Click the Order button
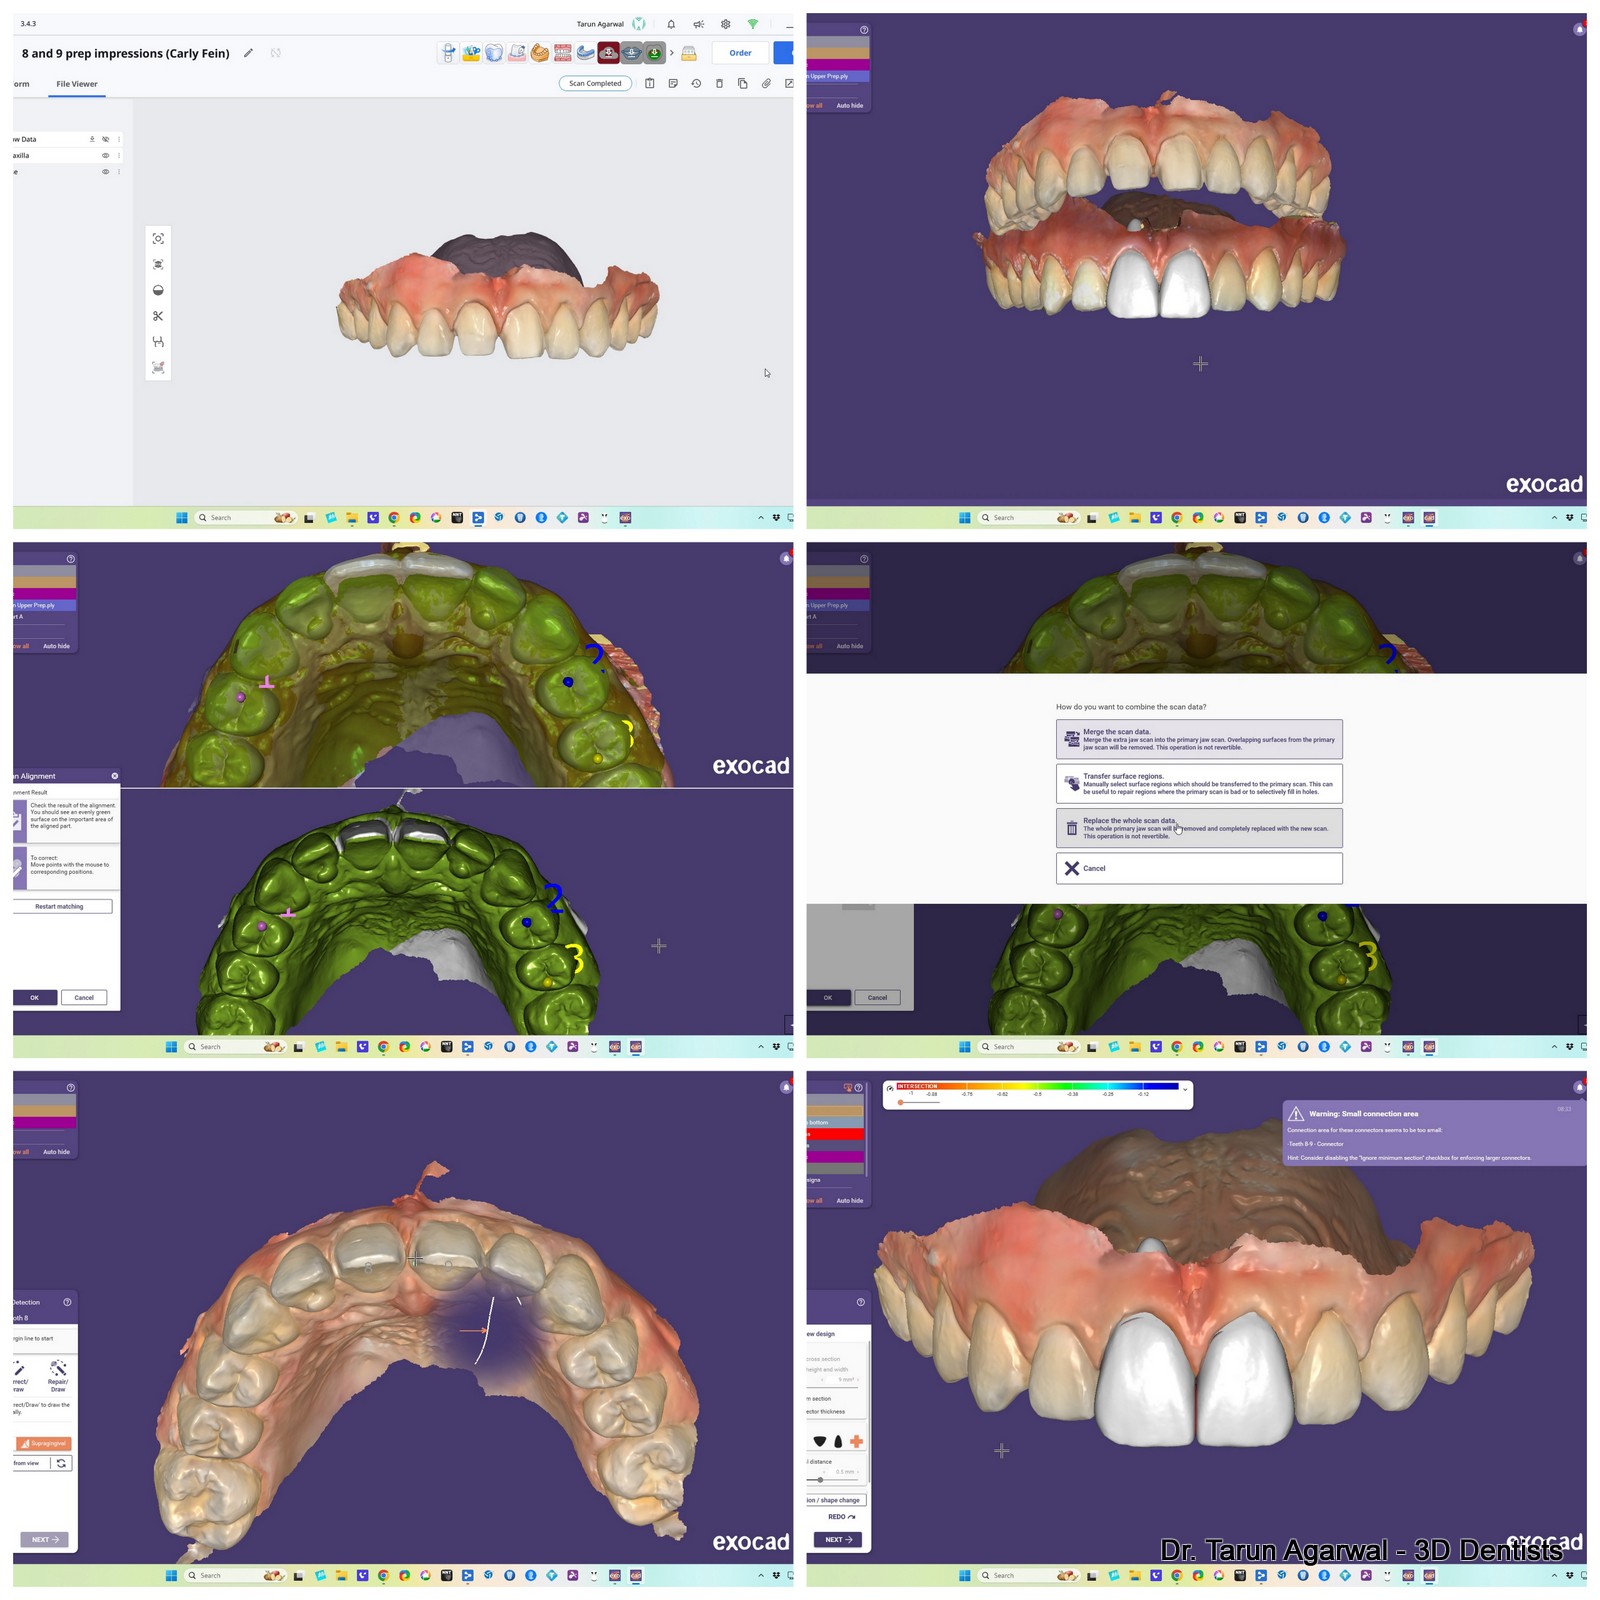The width and height of the screenshot is (1600, 1600). (x=740, y=53)
